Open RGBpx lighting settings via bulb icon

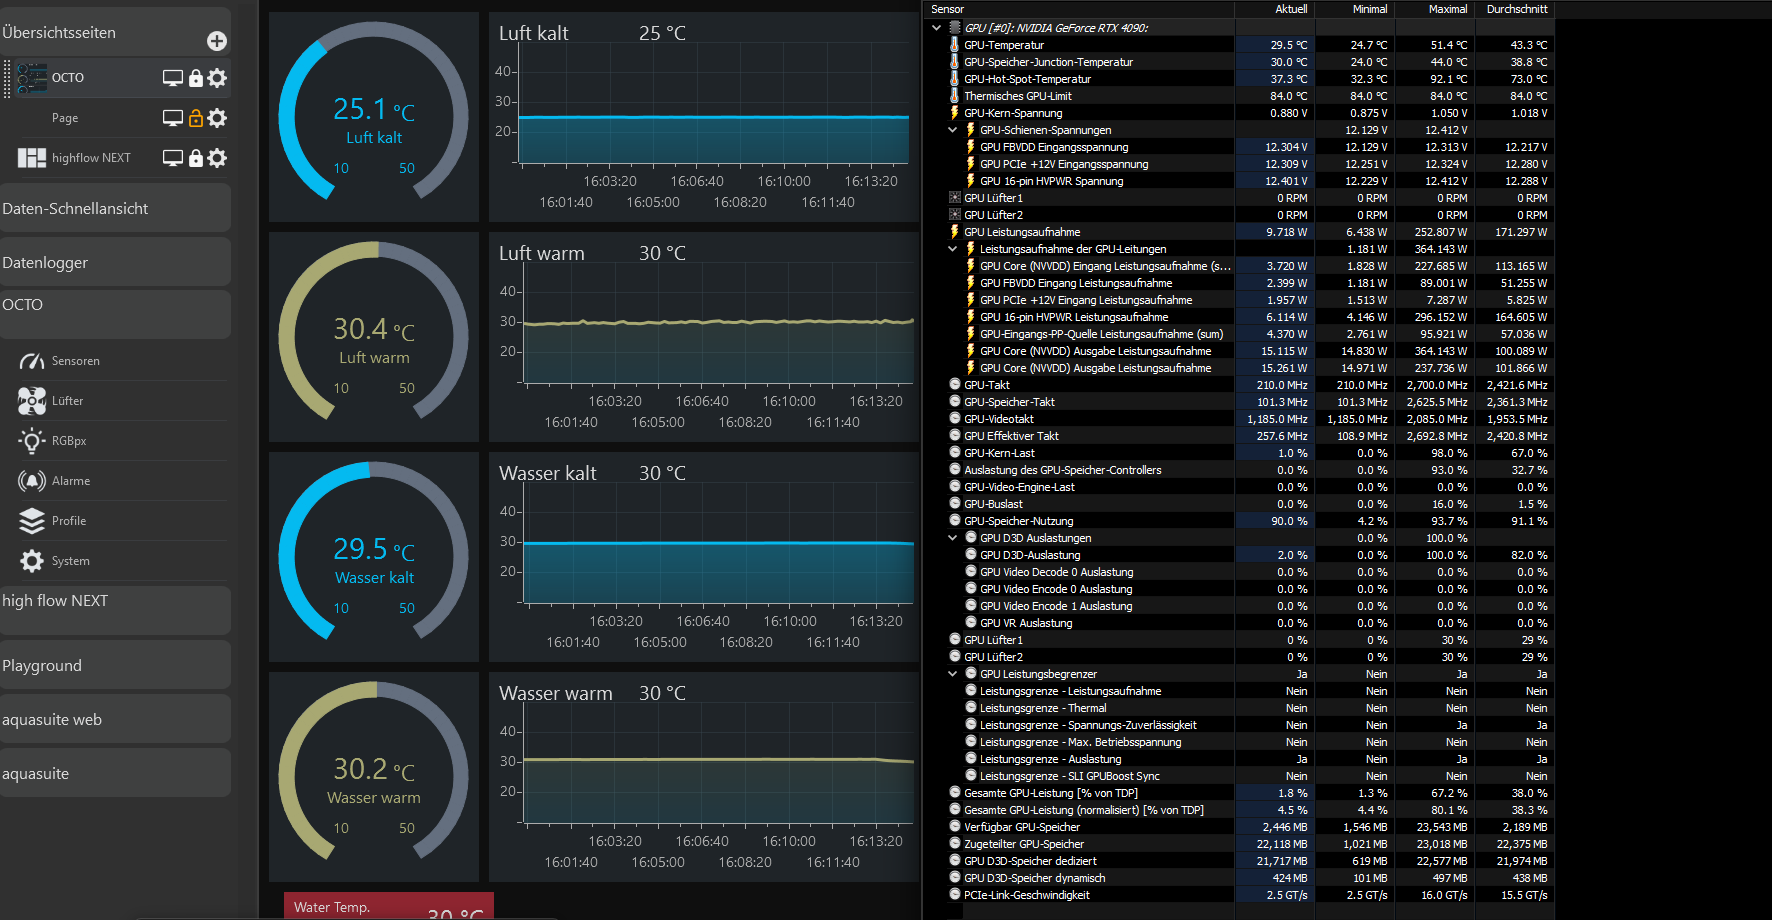33,440
